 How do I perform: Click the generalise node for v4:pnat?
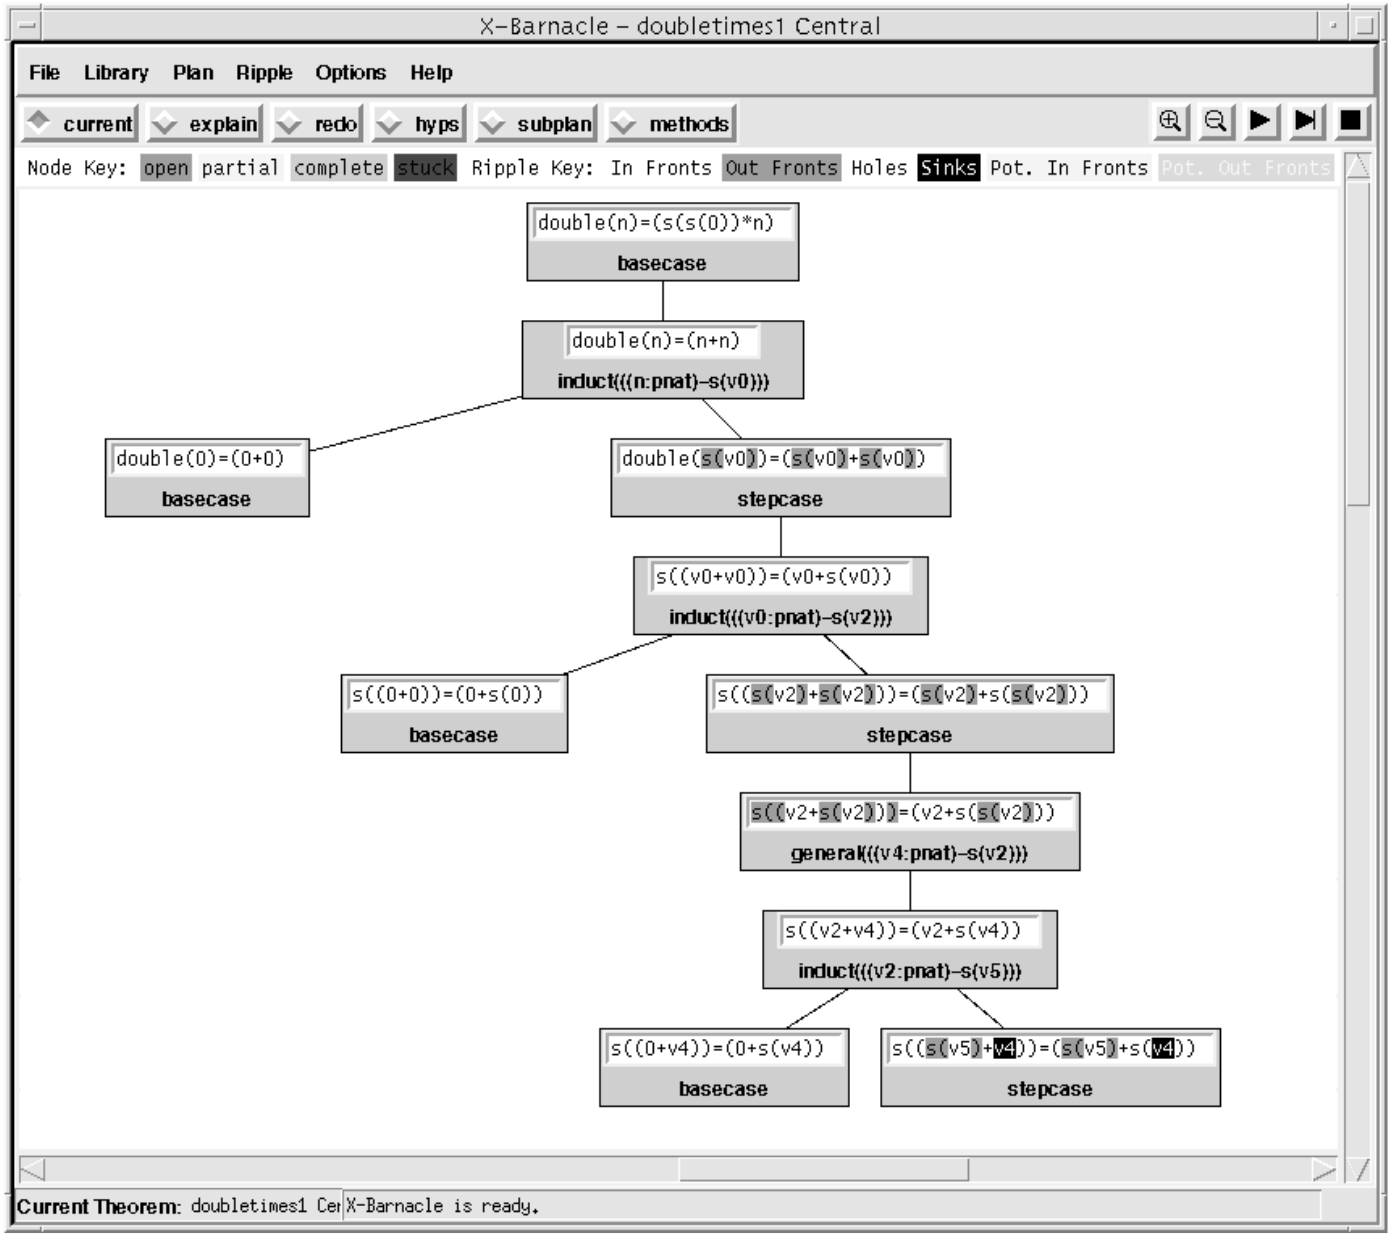909,832
